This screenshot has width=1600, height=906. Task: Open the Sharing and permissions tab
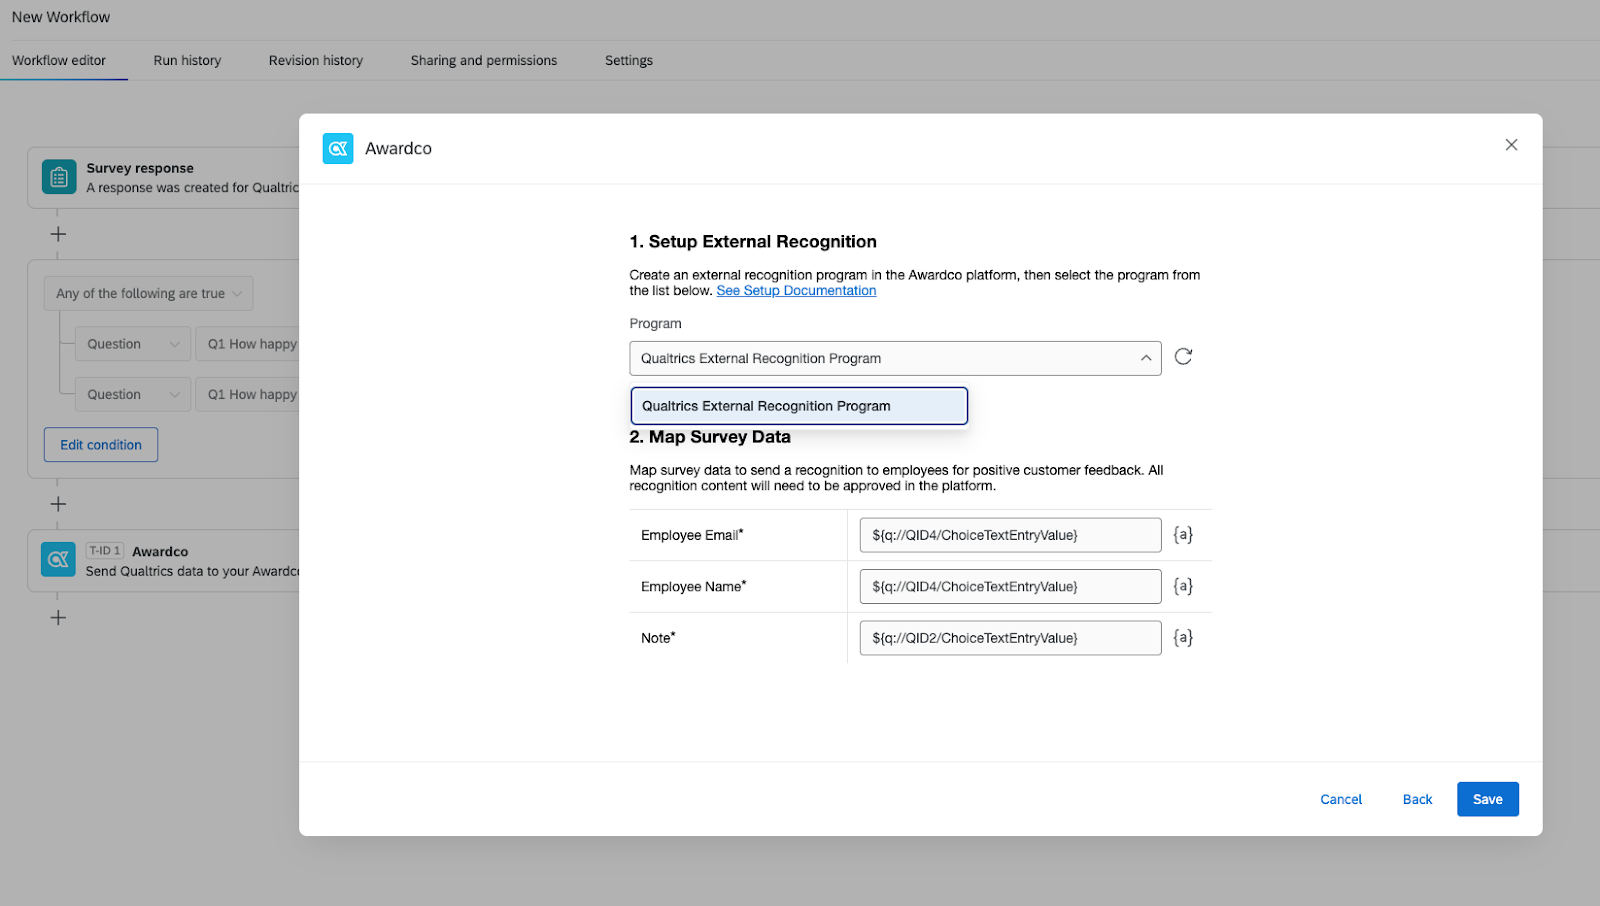tap(484, 60)
